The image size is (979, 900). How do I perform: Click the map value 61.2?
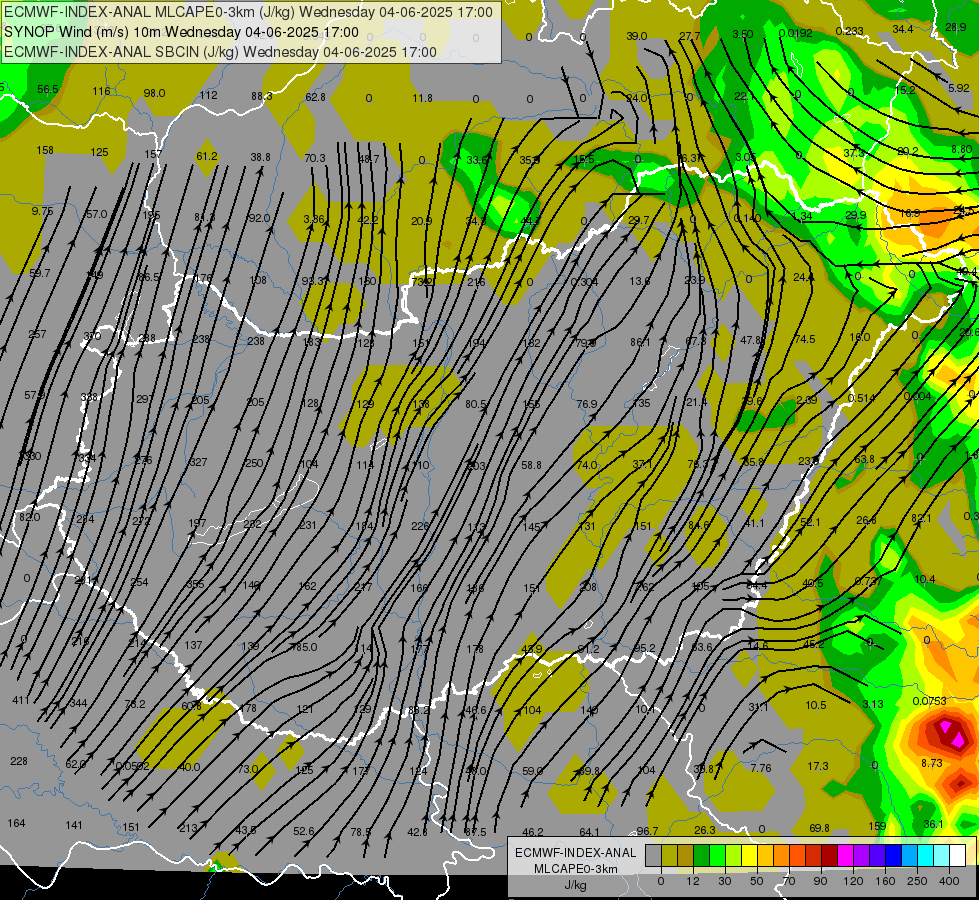click(x=207, y=156)
